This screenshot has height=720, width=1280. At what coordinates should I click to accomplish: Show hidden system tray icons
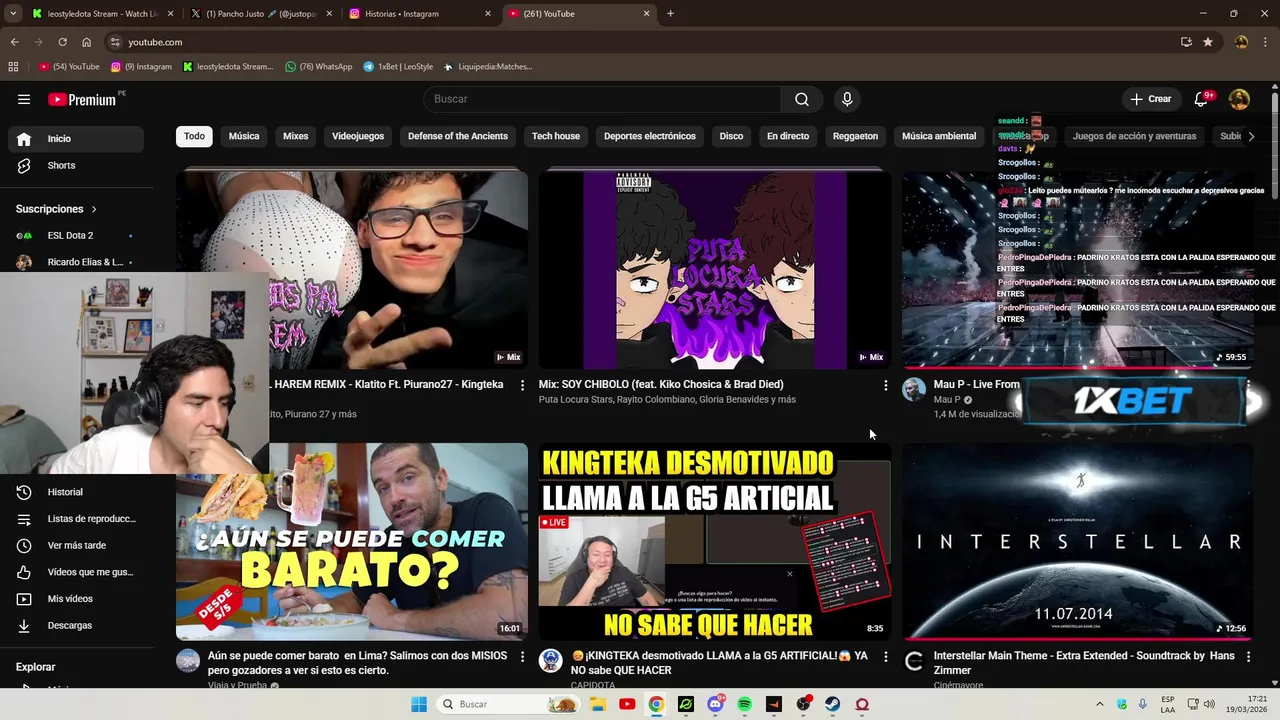[1099, 704]
